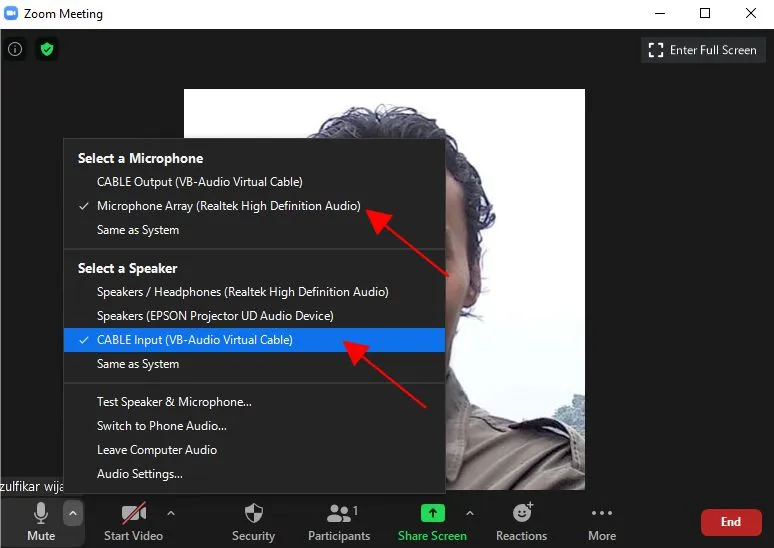
Task: Expand share options arrow next to Share Screen
Action: point(470,513)
